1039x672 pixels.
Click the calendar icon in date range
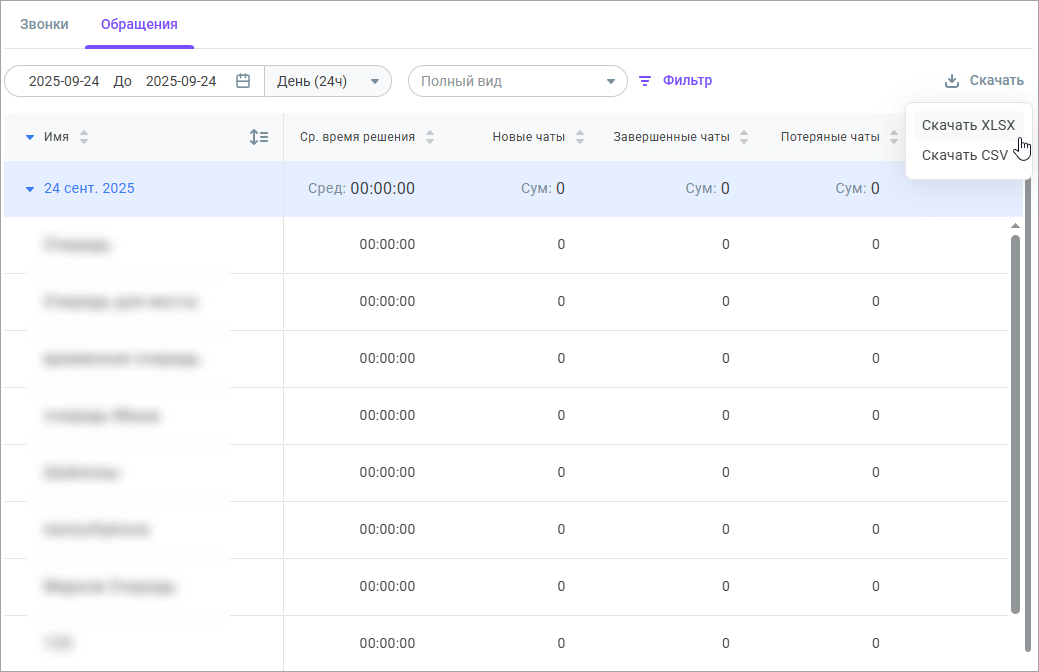point(242,81)
